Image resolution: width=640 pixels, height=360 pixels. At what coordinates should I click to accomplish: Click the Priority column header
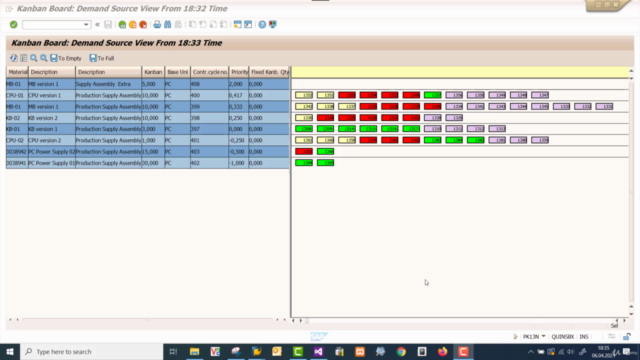(x=239, y=72)
